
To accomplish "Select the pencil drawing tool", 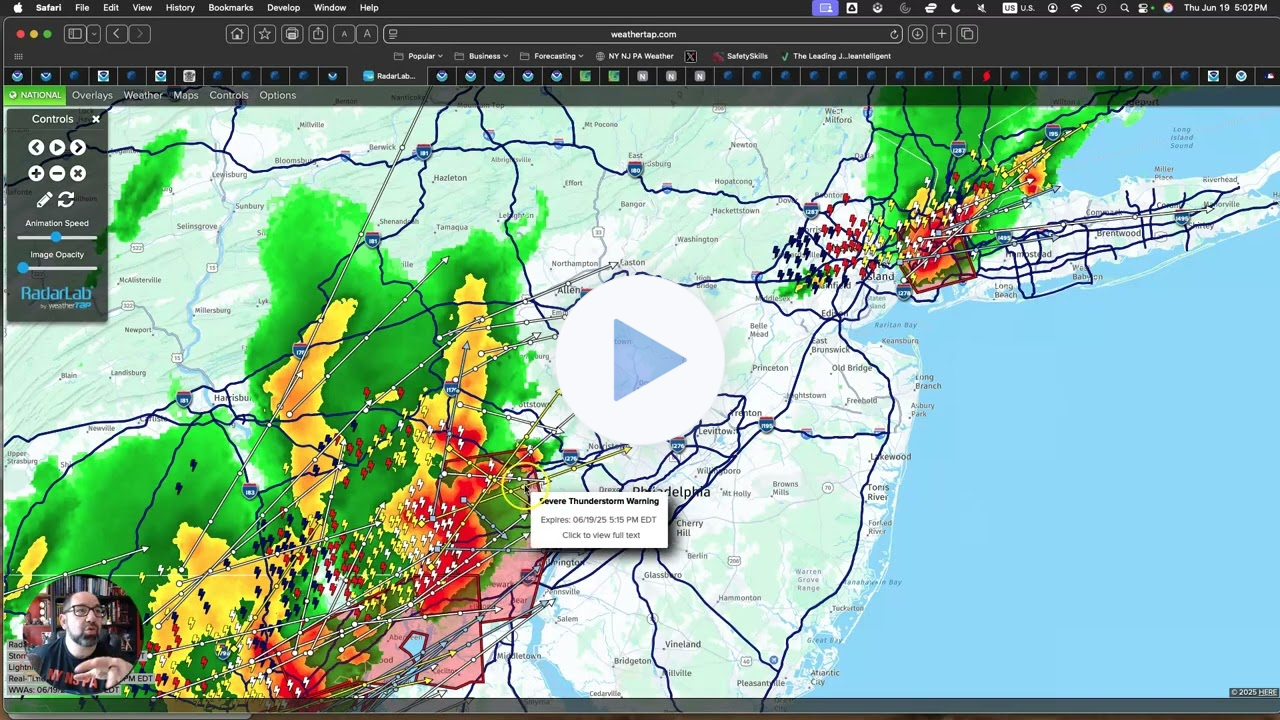I will [x=44, y=200].
